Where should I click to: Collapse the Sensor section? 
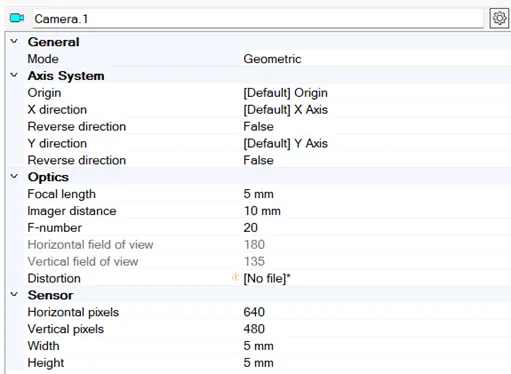click(x=14, y=294)
